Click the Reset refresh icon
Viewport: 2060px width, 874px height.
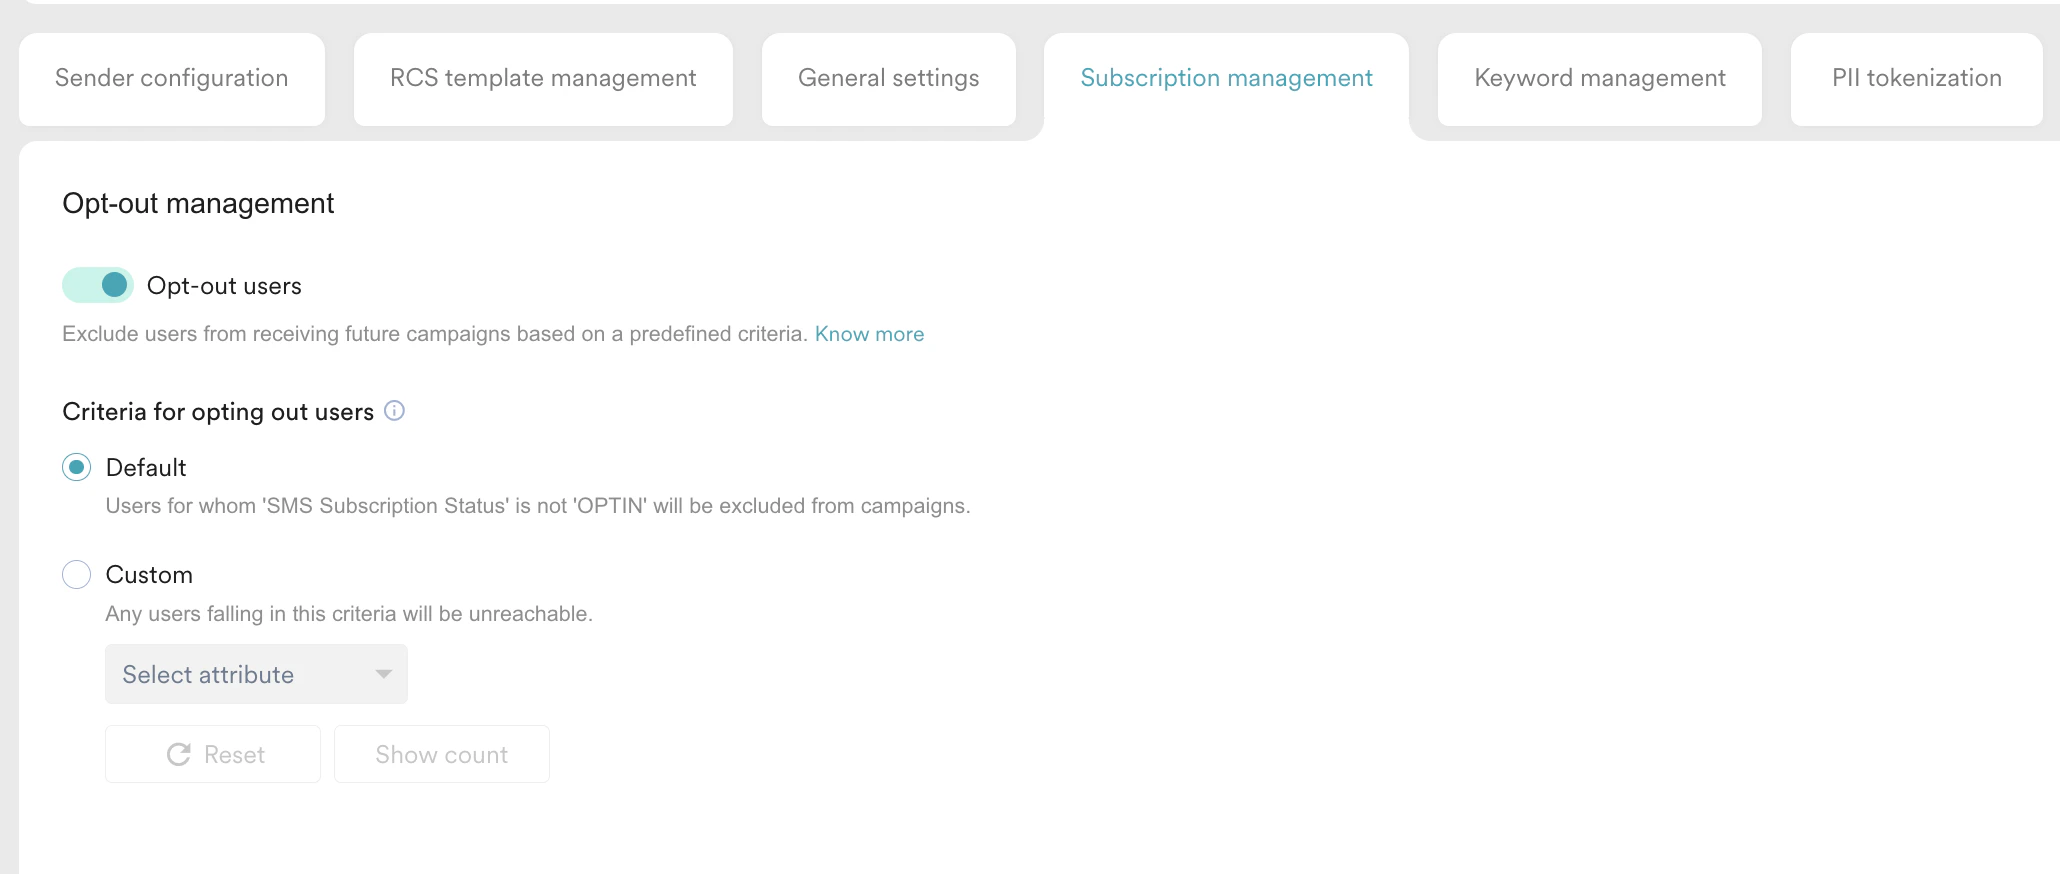point(179,754)
